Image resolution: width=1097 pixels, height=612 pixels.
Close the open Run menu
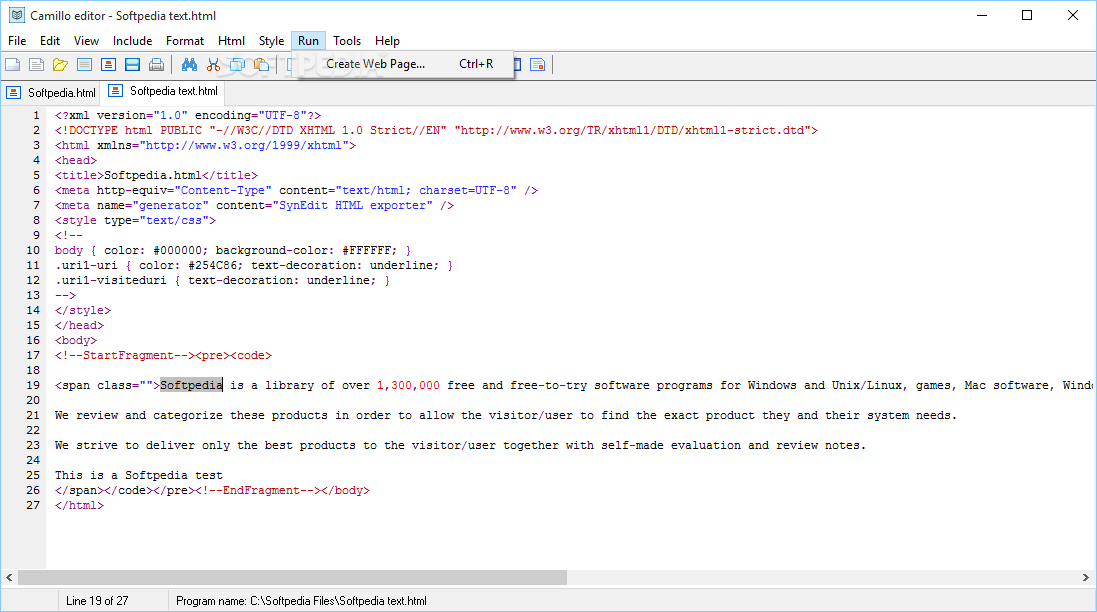click(308, 41)
